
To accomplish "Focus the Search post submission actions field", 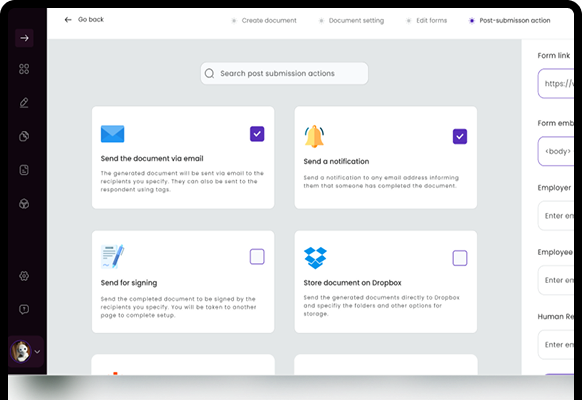I will pos(284,73).
